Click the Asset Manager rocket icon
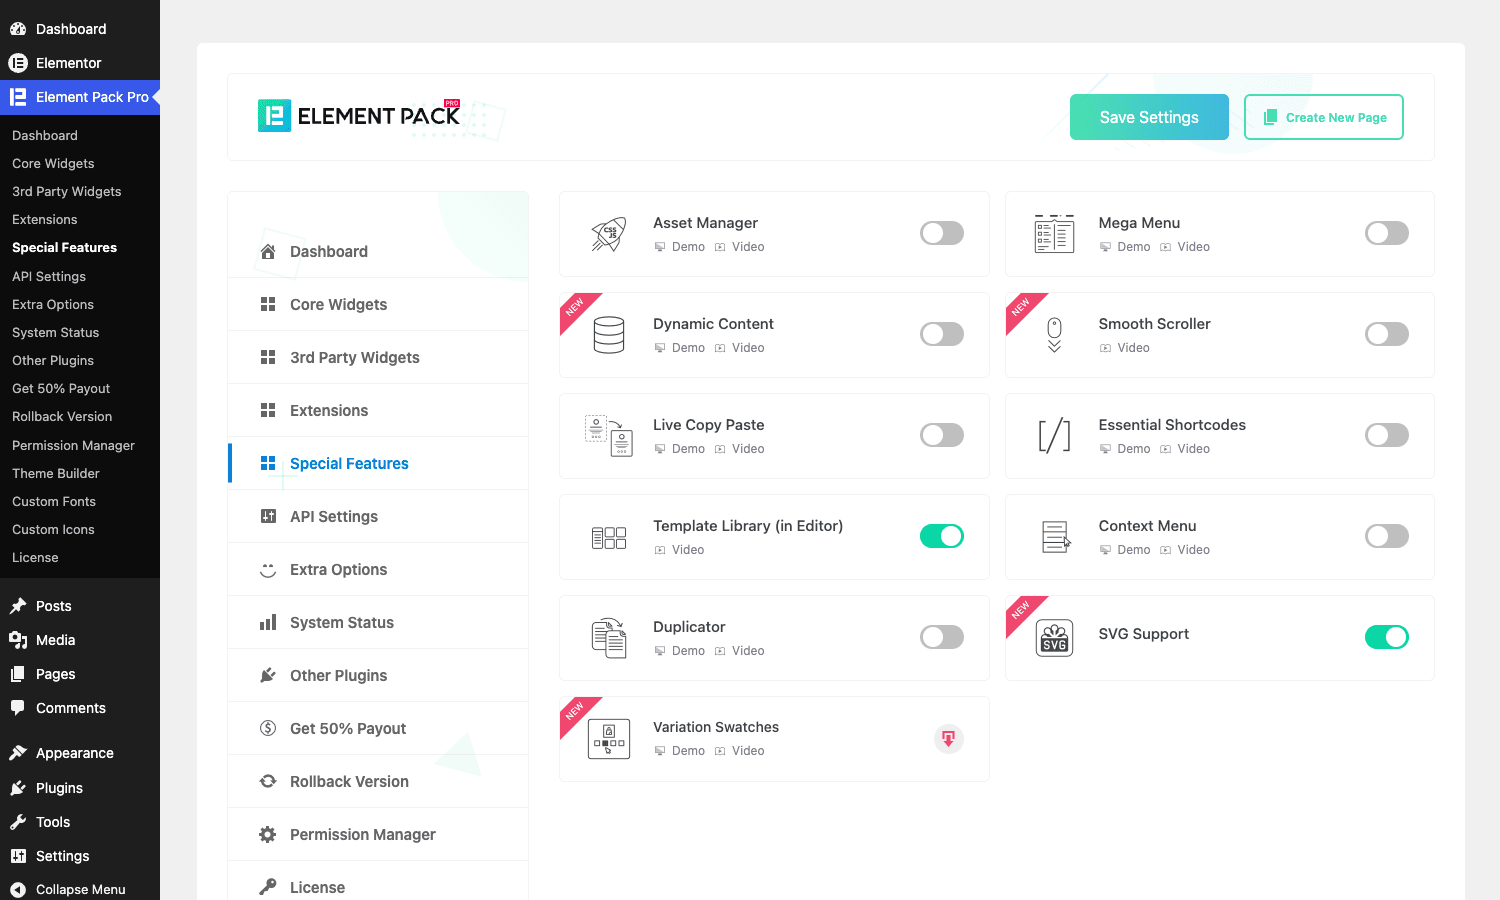 tap(609, 234)
